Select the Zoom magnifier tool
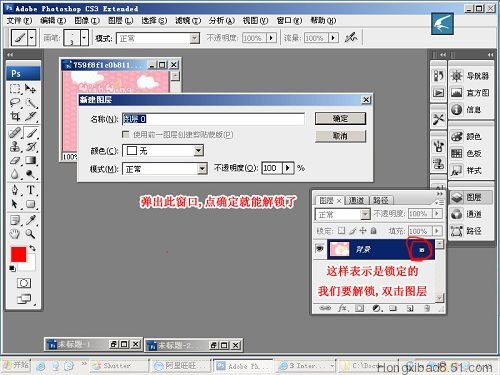The image size is (500, 375). point(30,234)
